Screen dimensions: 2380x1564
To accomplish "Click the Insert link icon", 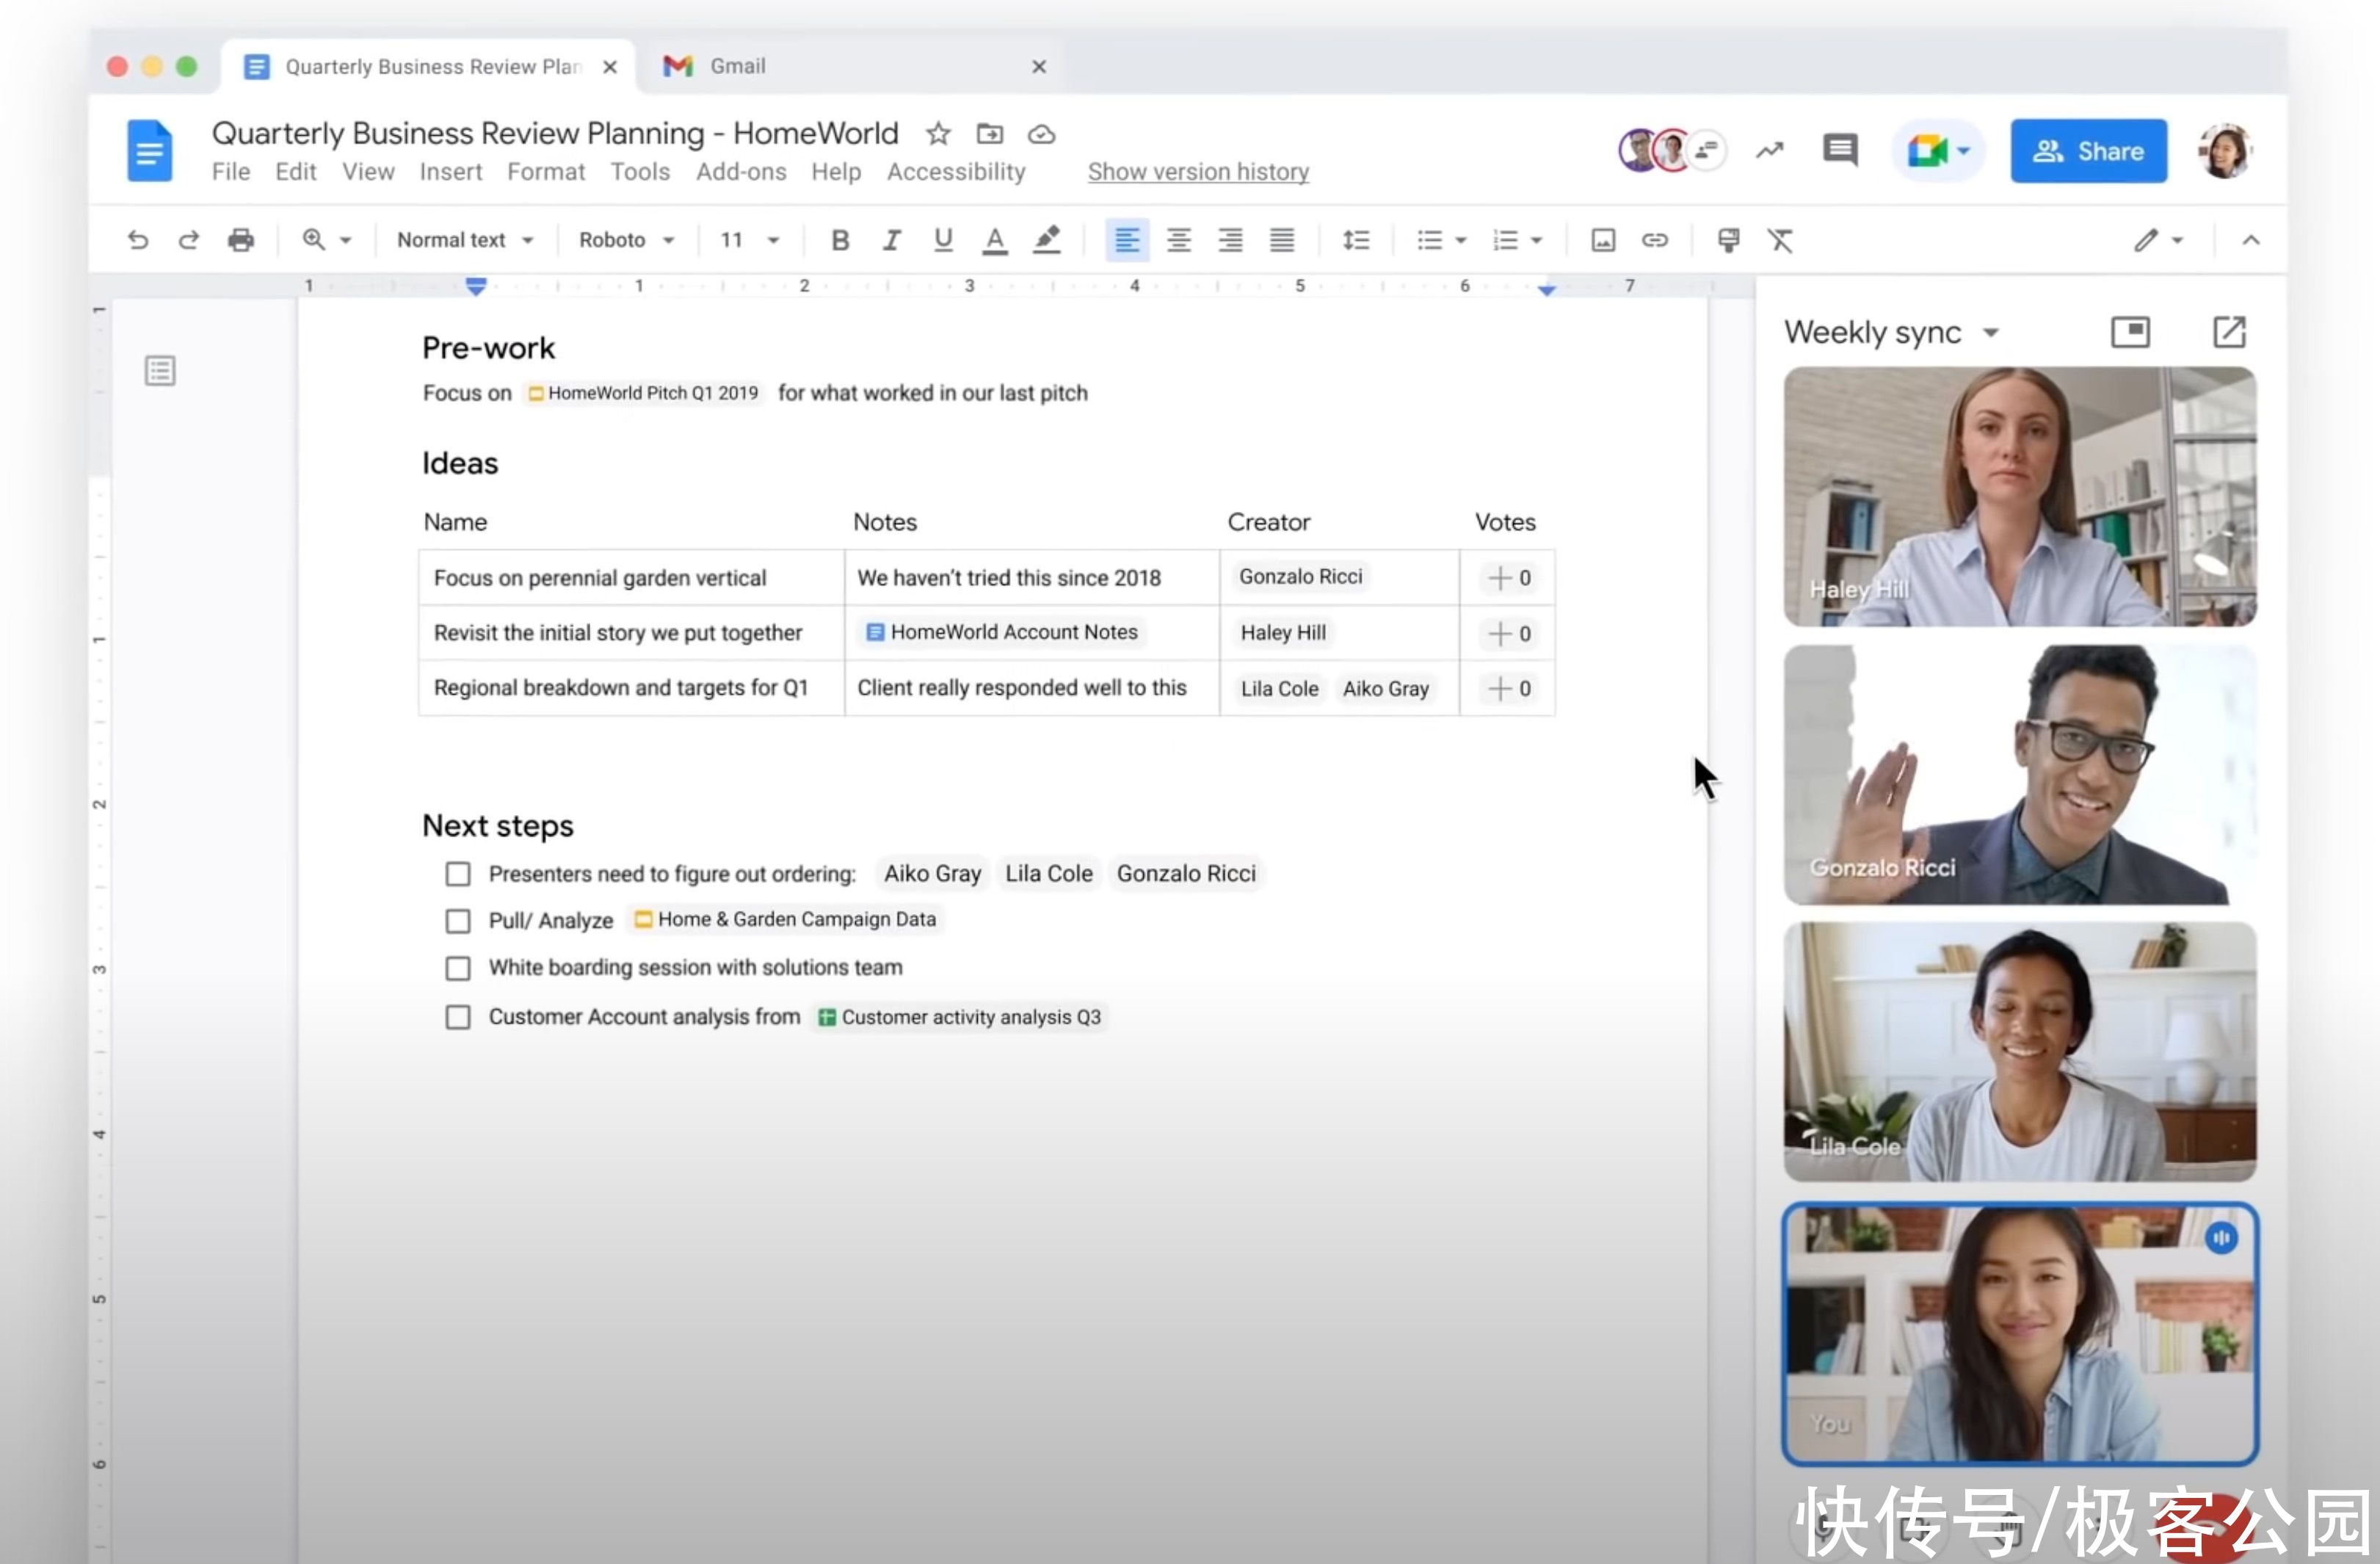I will (1654, 239).
